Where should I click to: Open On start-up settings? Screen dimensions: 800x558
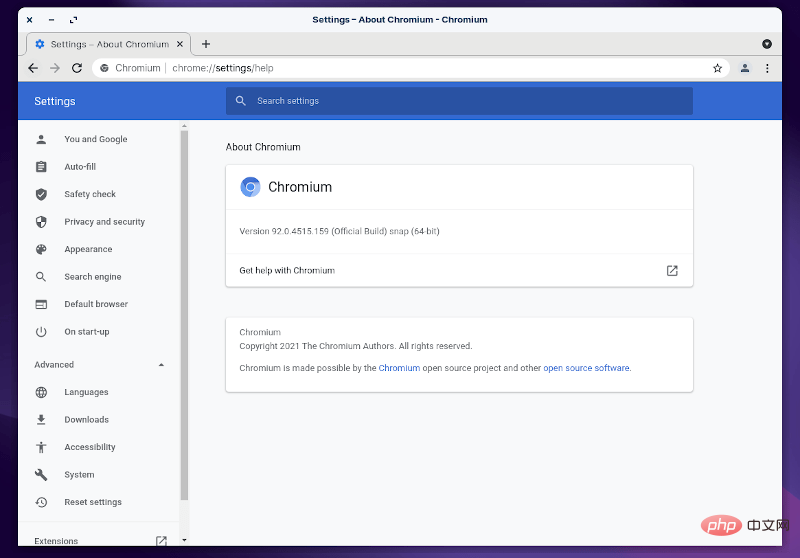pos(87,332)
